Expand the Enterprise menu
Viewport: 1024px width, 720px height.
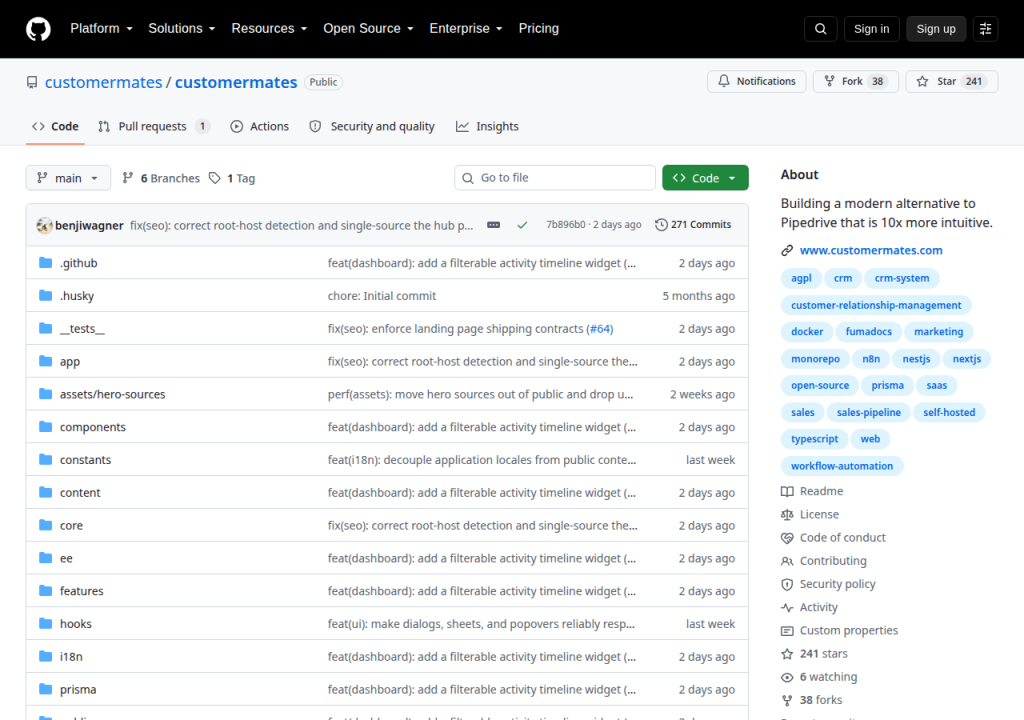pos(466,29)
